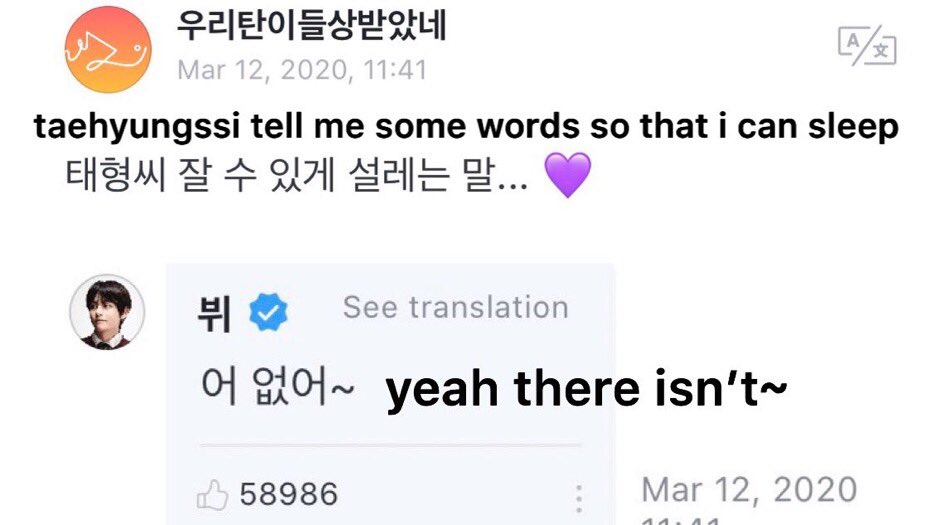Open the three-dot reply options menu
The width and height of the screenshot is (933, 525).
click(x=578, y=497)
